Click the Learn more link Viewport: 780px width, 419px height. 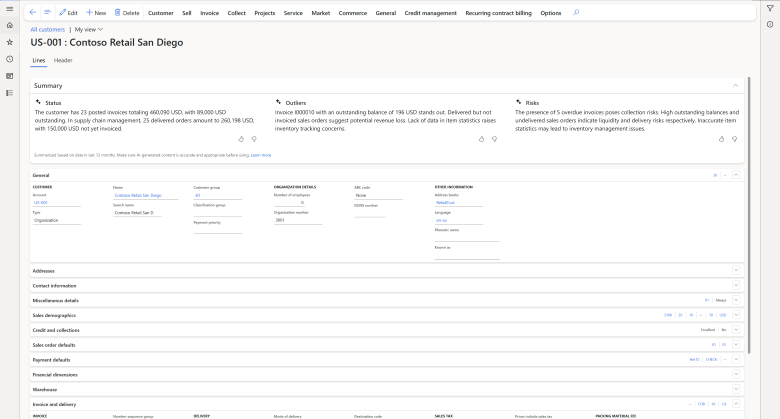click(x=261, y=155)
